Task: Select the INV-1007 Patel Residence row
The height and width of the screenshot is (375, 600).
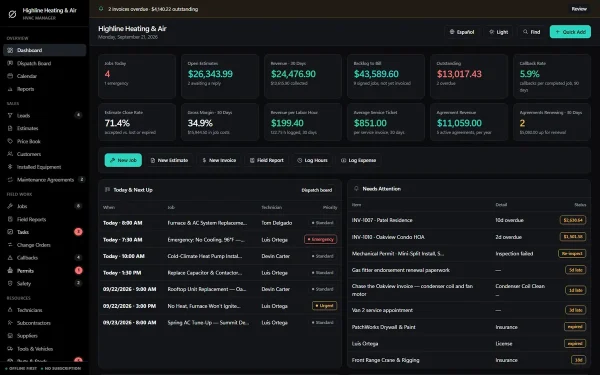Action: pos(469,220)
